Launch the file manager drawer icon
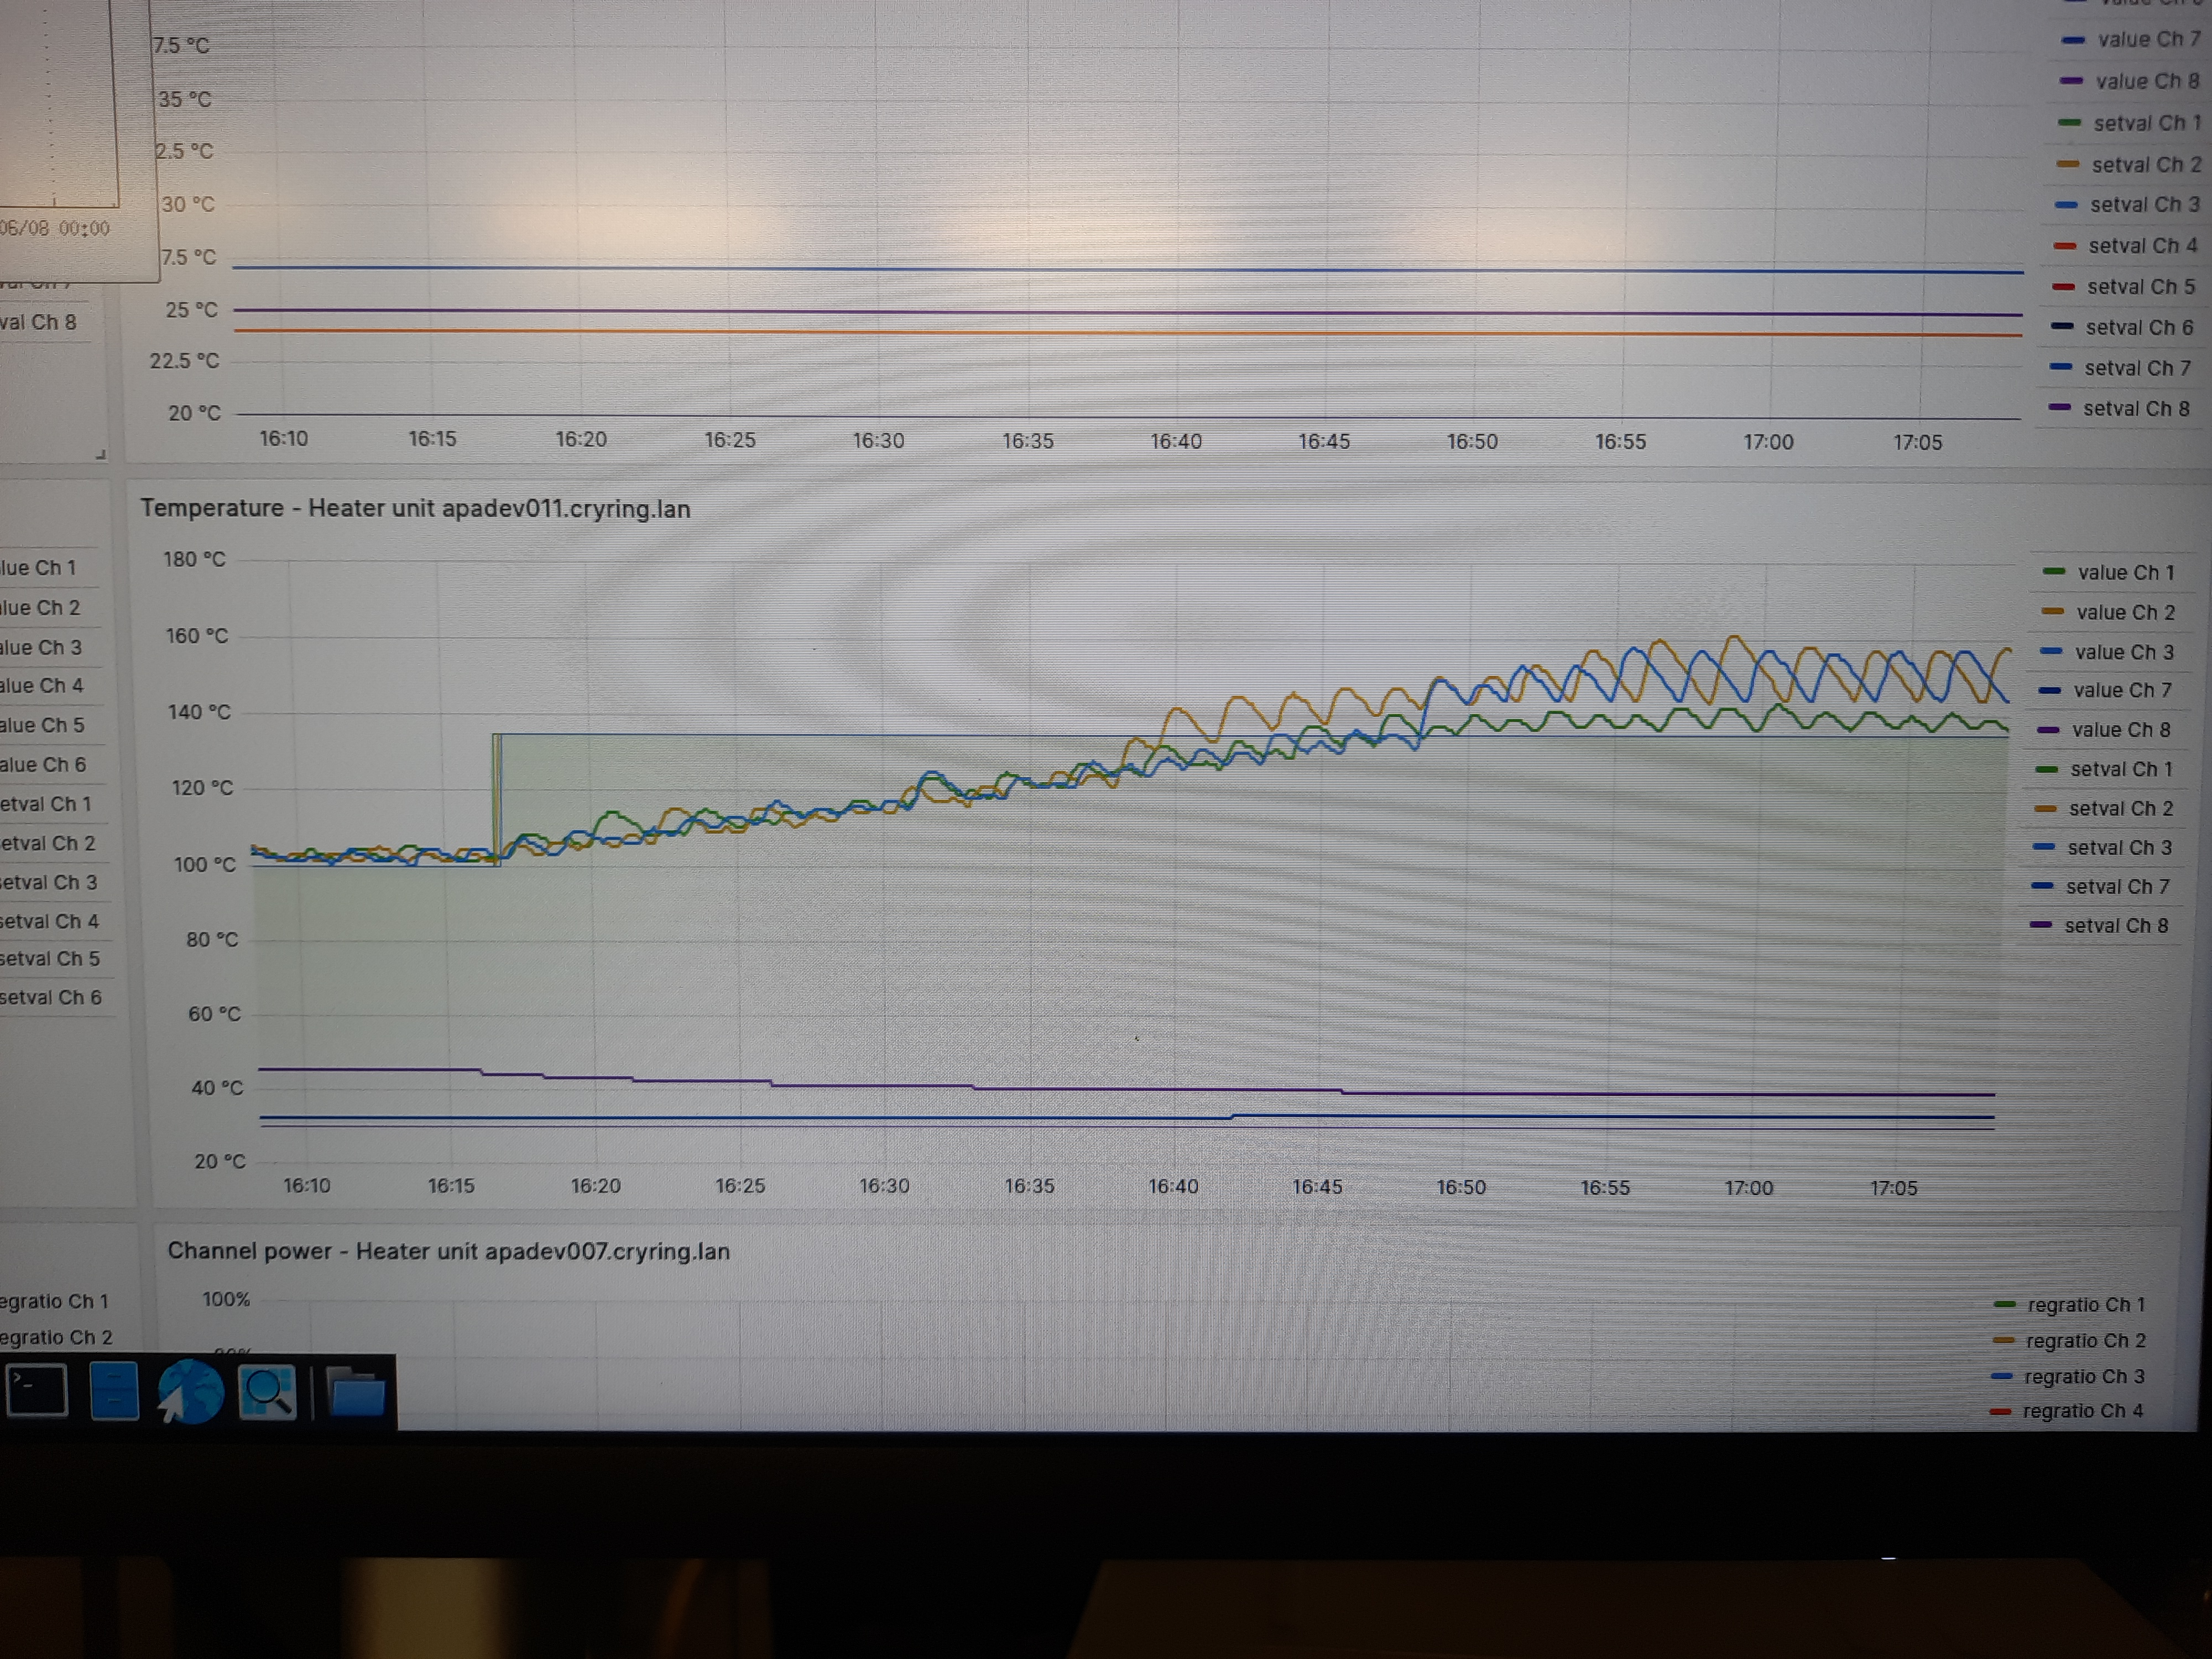This screenshot has width=2212, height=1659. pos(114,1390)
